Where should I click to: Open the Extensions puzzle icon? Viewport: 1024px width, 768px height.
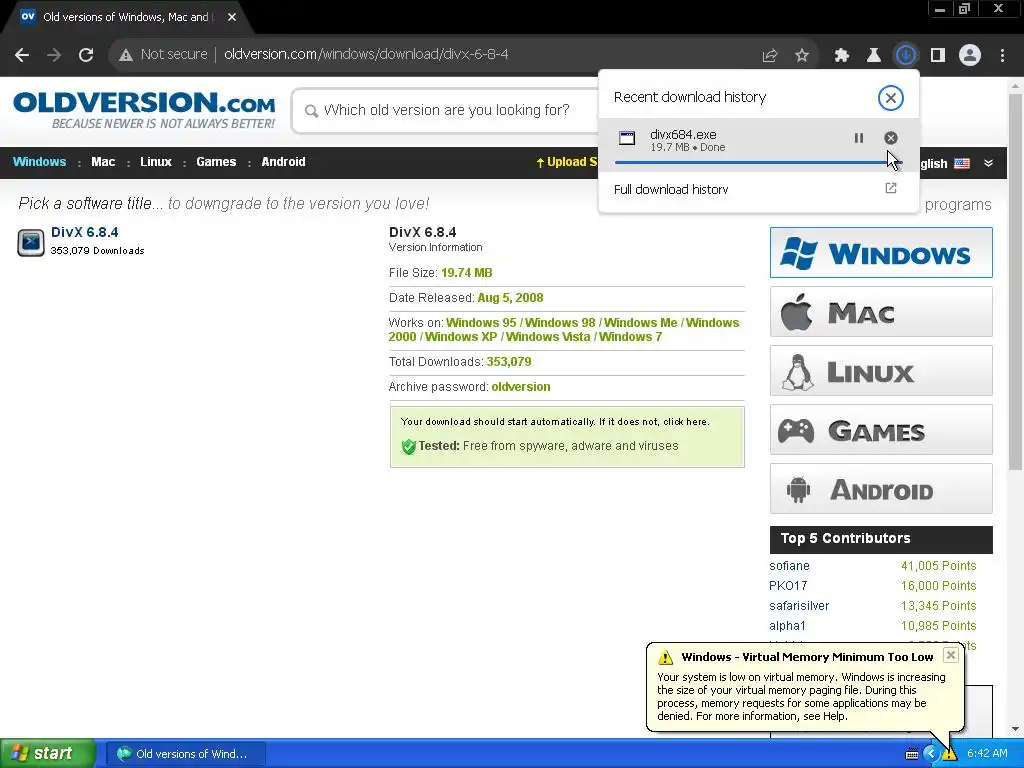pyautogui.click(x=842, y=56)
